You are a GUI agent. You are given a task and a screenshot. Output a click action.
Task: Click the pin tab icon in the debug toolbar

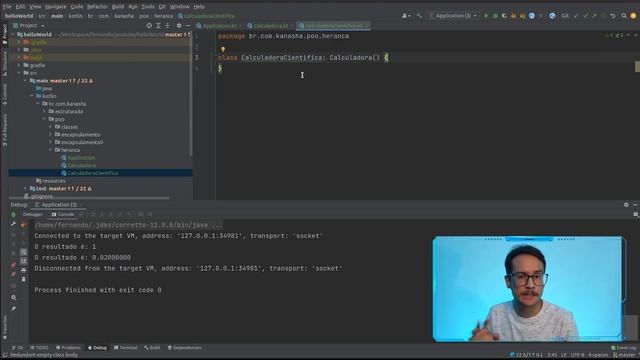pos(13,309)
